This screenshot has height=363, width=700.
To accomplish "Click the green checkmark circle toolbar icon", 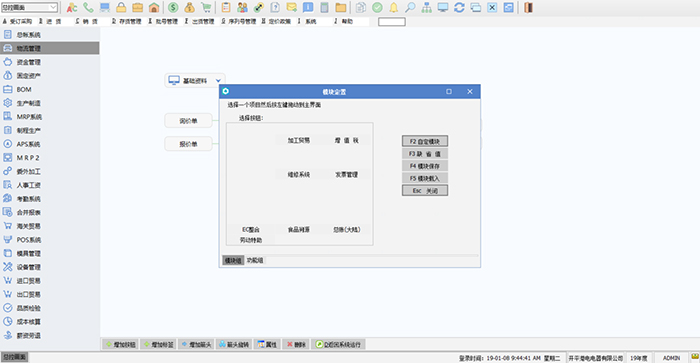I will pos(377,8).
